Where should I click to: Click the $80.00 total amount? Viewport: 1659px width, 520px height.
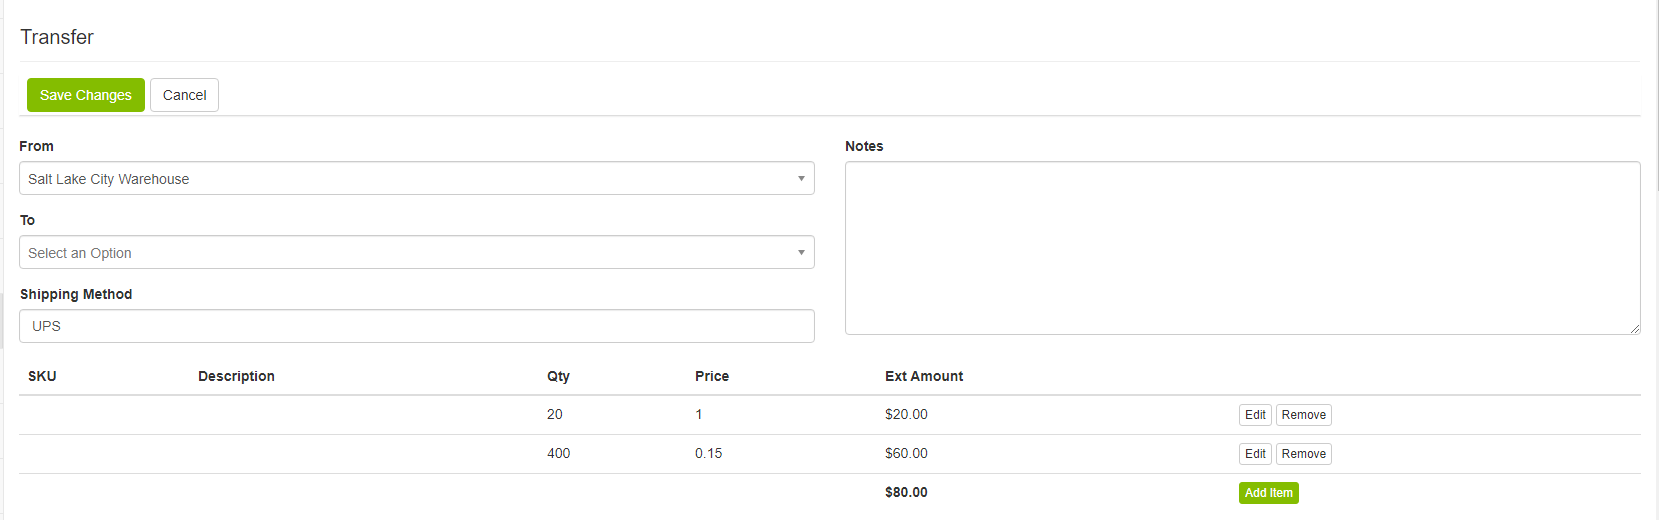pos(906,492)
